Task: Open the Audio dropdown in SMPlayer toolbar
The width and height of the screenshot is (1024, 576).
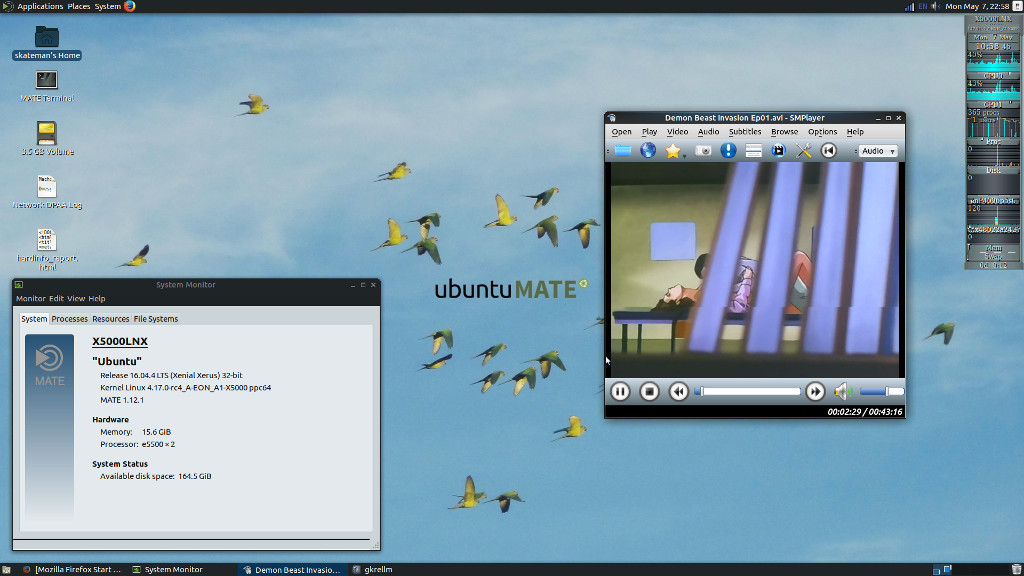Action: click(x=878, y=151)
